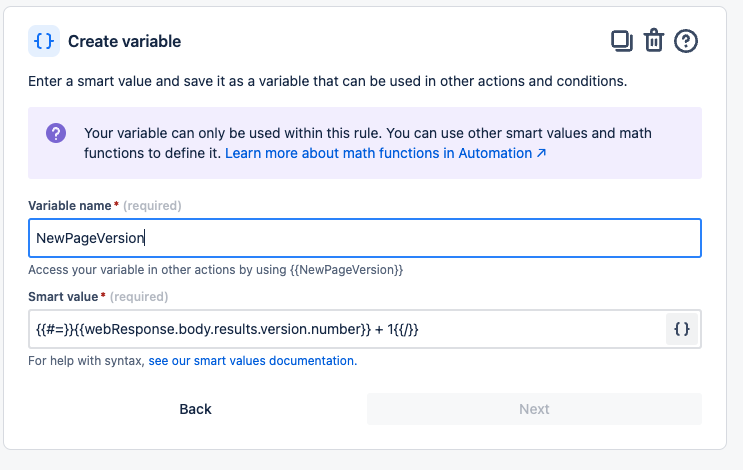The width and height of the screenshot is (743, 470).
Task: Open the math functions in Automation link
Action: 385,153
